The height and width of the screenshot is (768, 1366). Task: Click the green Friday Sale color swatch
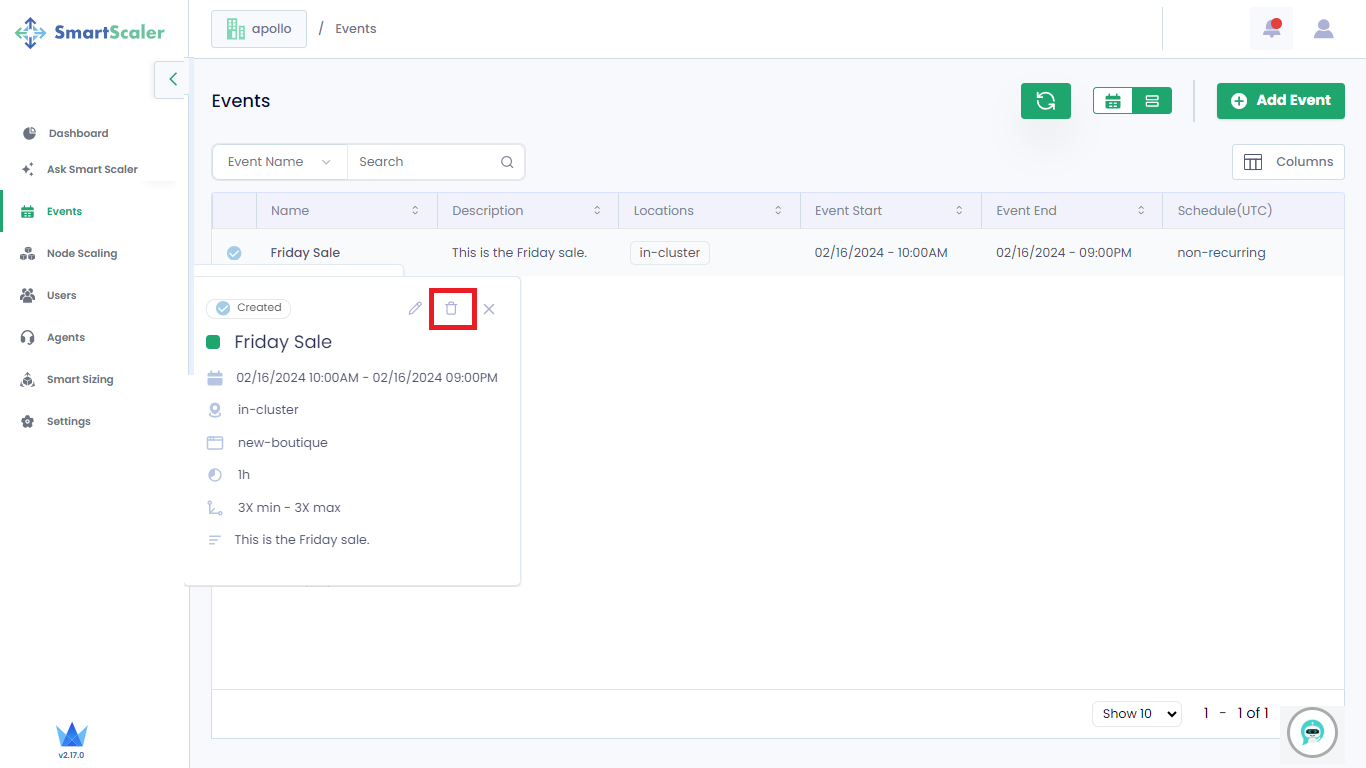pyautogui.click(x=213, y=342)
